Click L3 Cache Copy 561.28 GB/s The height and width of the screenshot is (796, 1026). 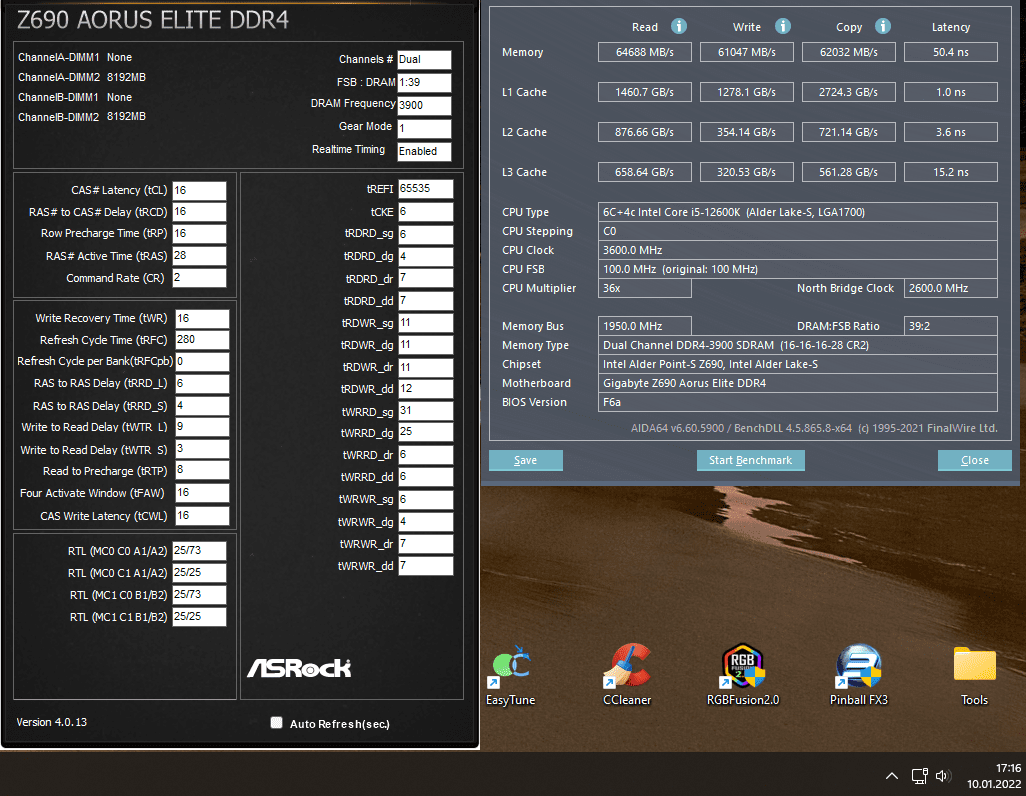pyautogui.click(x=849, y=172)
